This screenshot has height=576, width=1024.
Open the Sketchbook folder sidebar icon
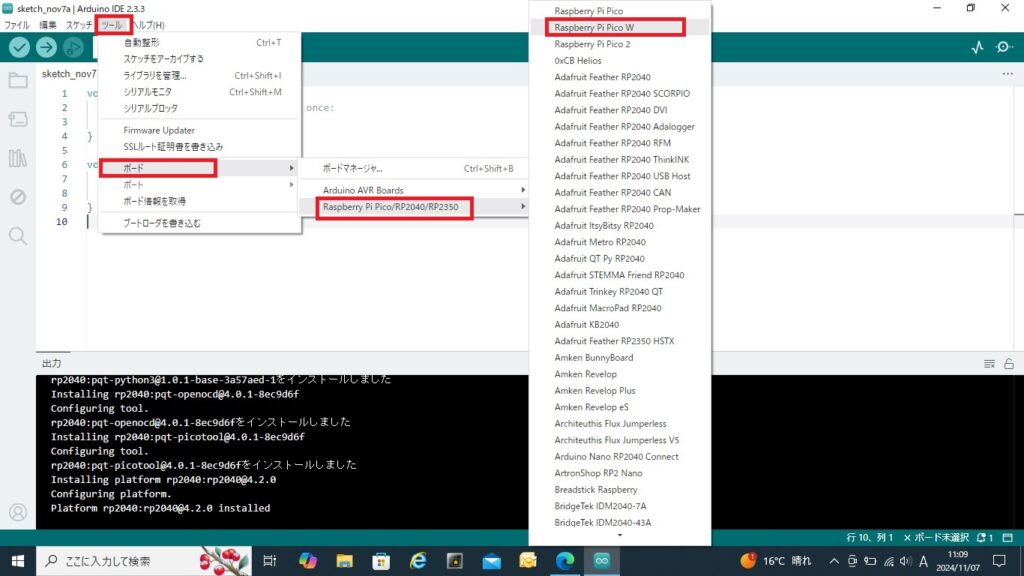pyautogui.click(x=18, y=80)
